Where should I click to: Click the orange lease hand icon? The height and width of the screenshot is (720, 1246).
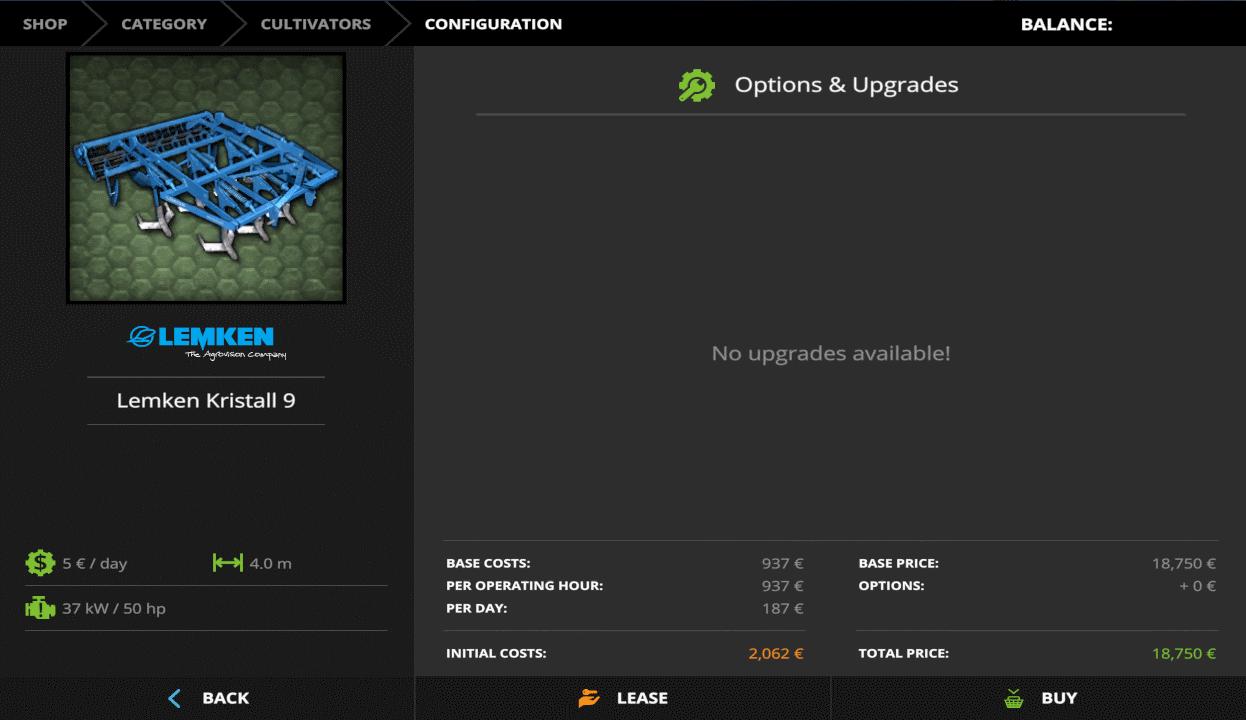click(590, 698)
